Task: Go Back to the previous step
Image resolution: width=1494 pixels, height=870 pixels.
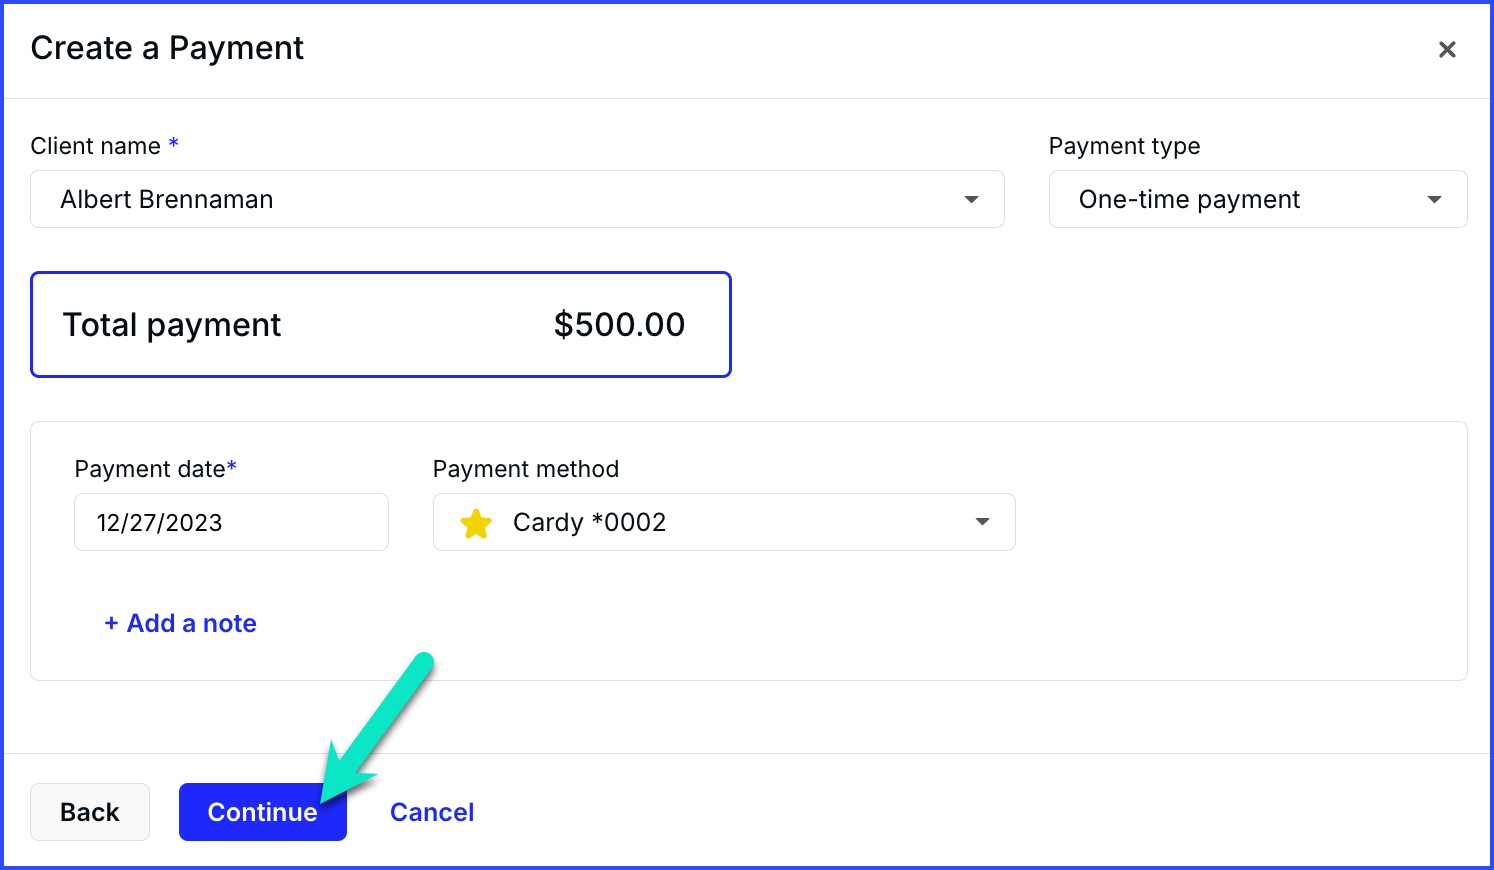Action: click(x=90, y=812)
